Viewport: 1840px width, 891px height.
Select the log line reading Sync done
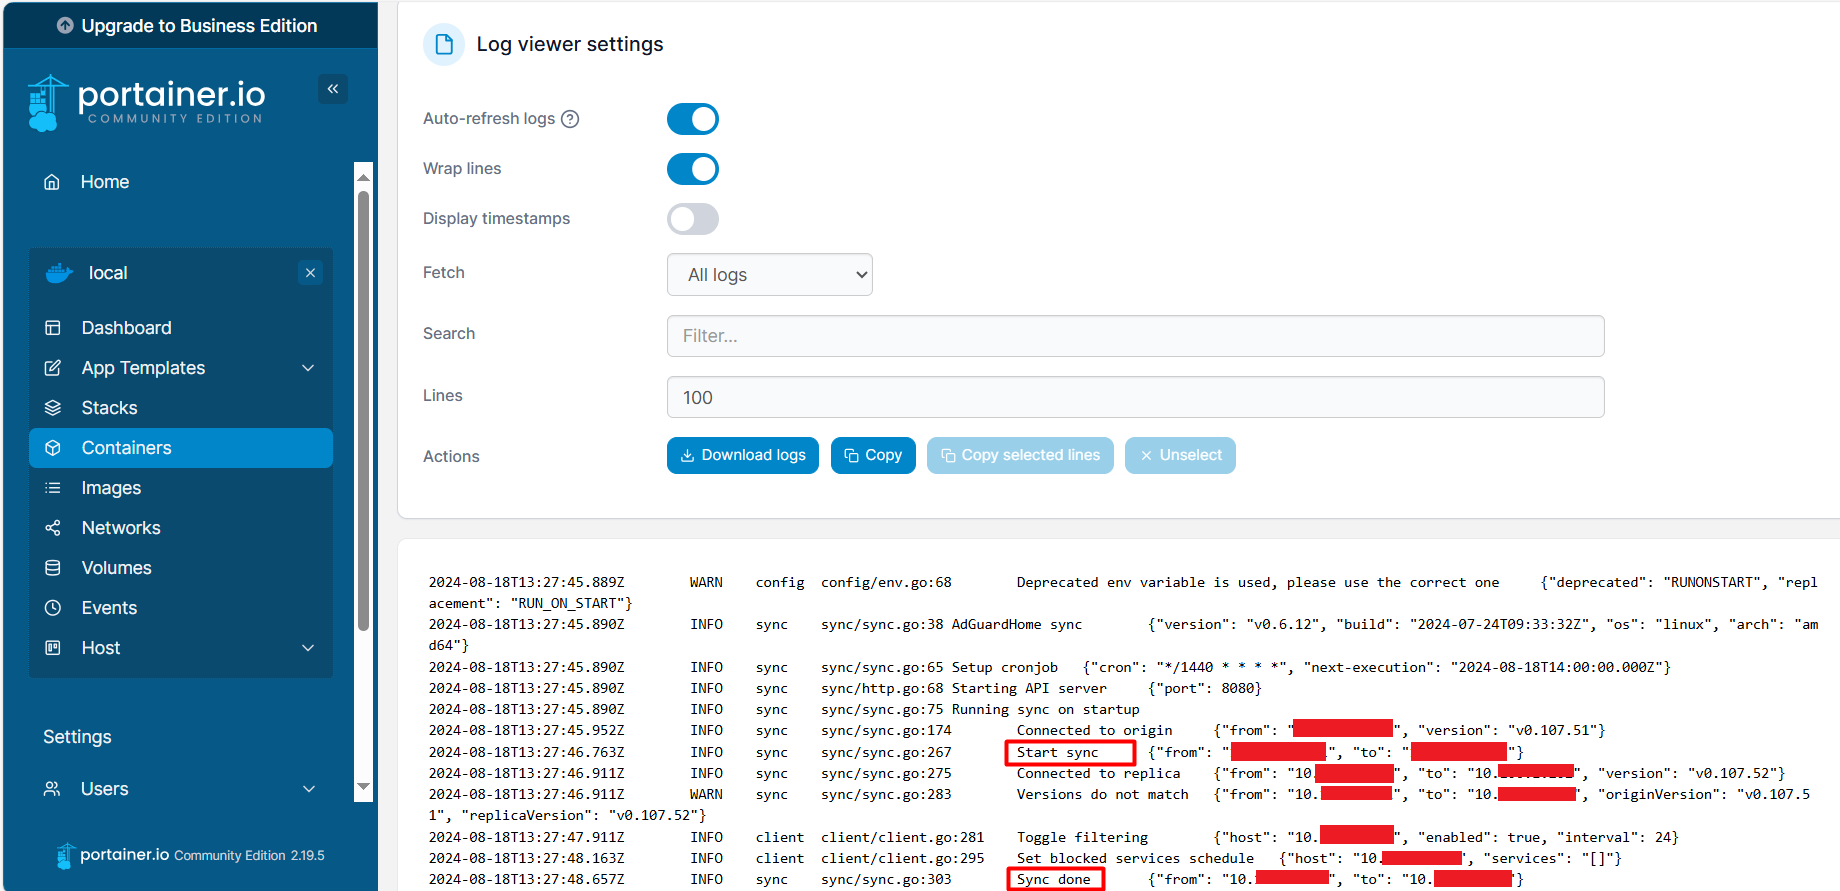[976, 879]
